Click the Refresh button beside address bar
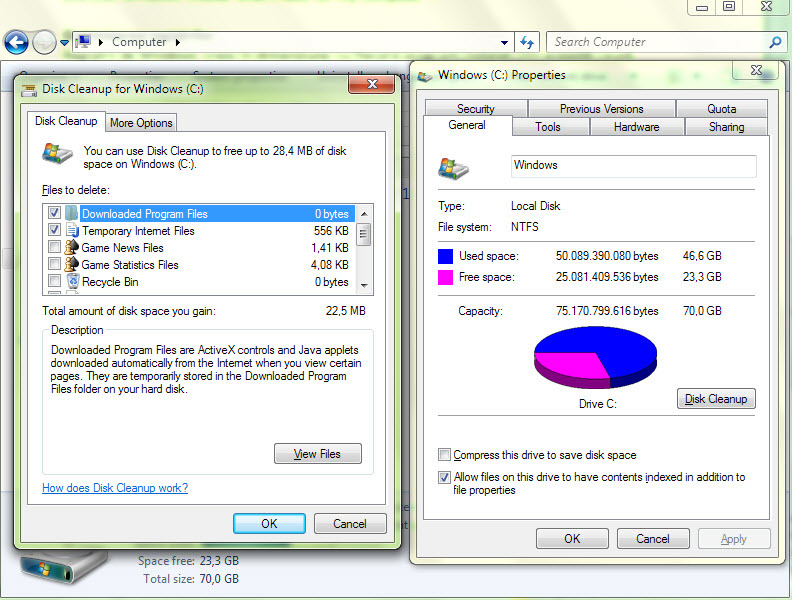 coord(527,42)
